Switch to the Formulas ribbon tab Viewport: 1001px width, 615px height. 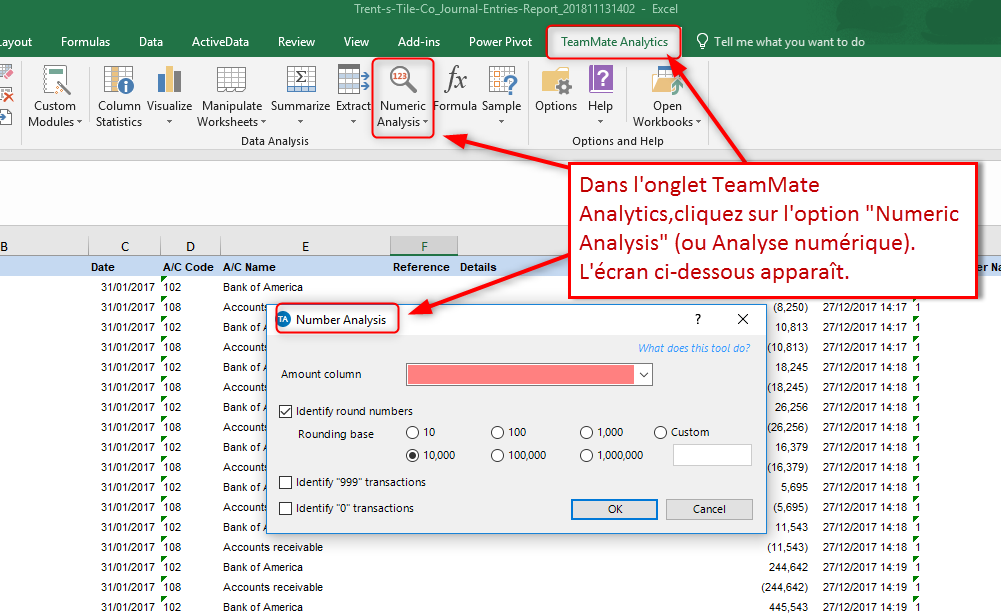(x=86, y=42)
